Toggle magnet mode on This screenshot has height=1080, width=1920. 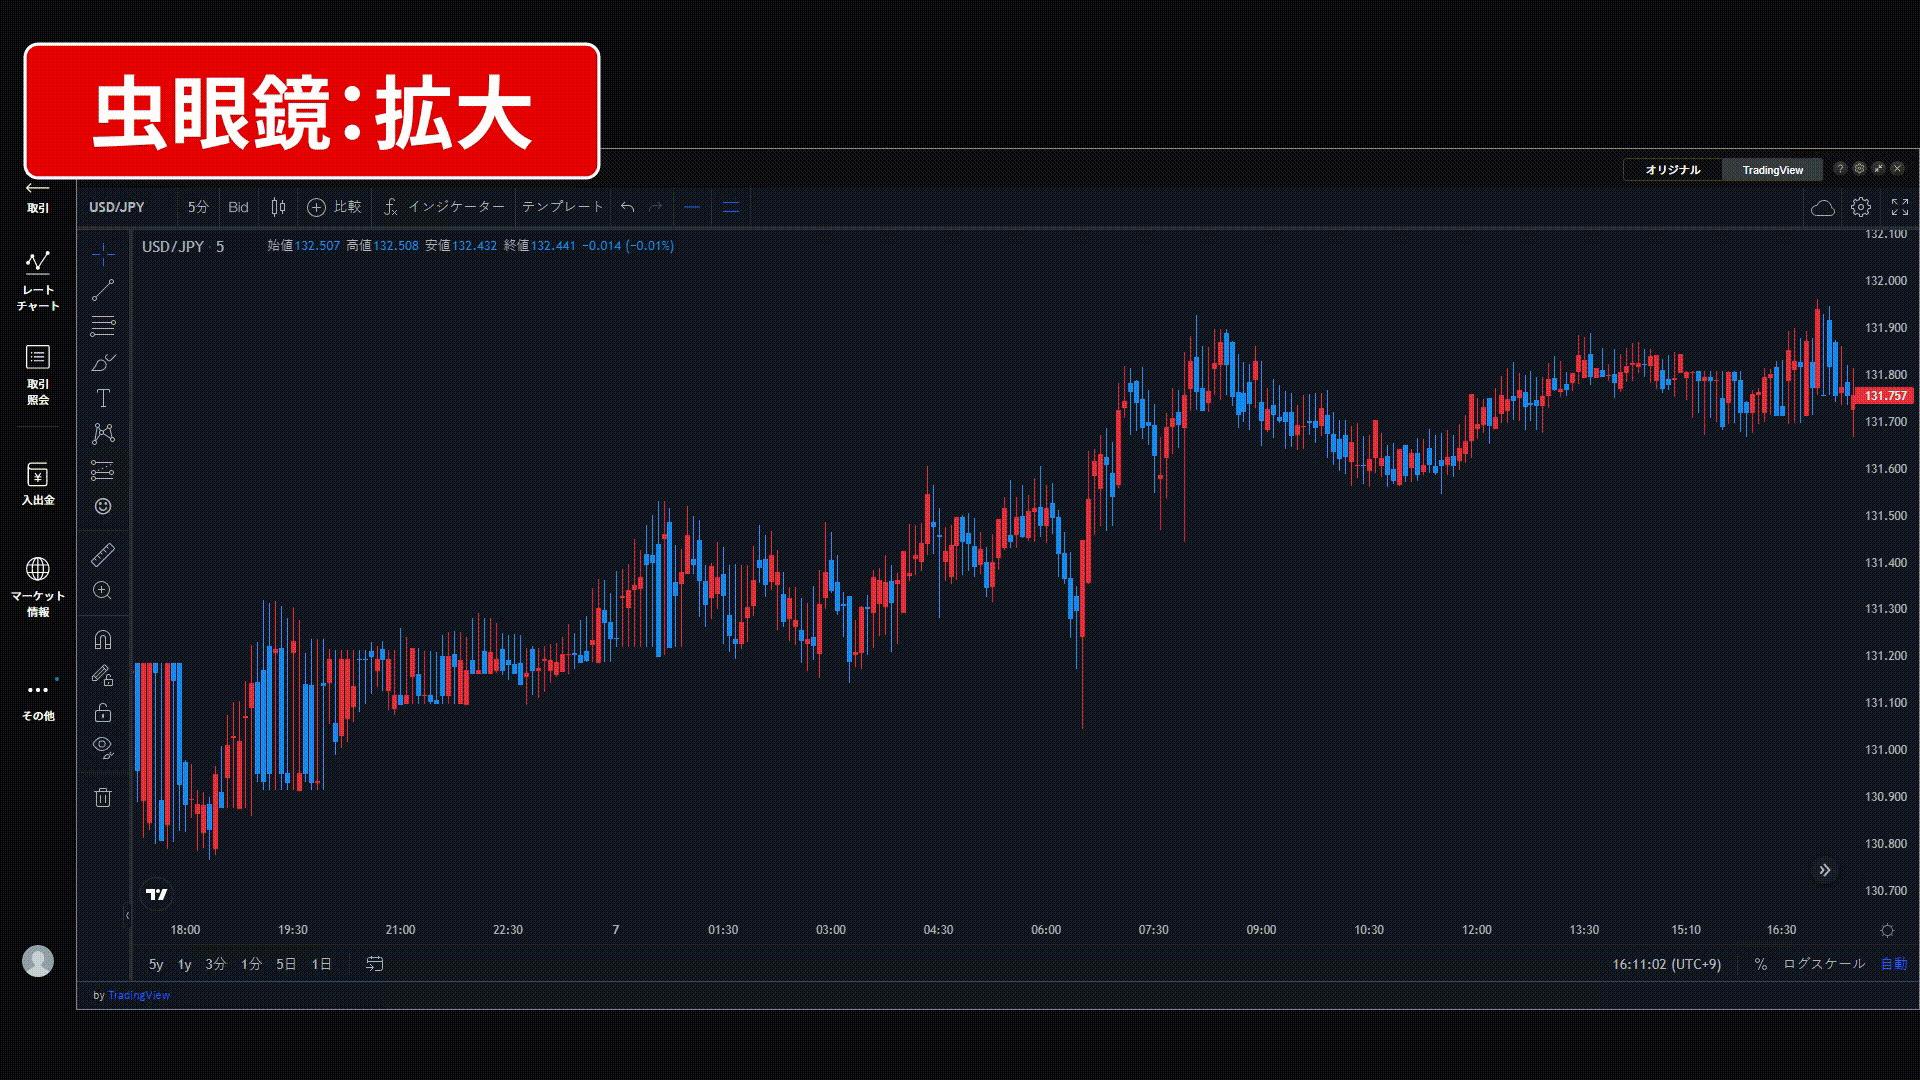click(x=103, y=640)
